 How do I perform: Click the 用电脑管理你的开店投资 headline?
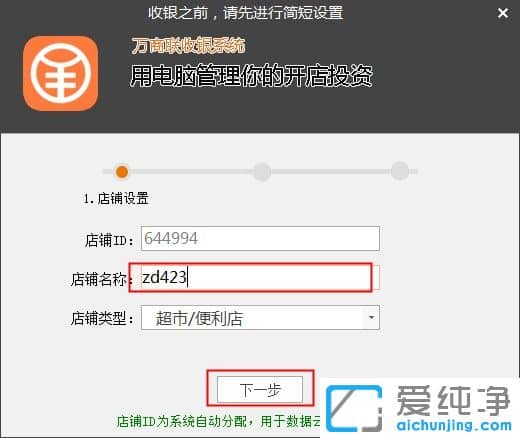coord(251,76)
